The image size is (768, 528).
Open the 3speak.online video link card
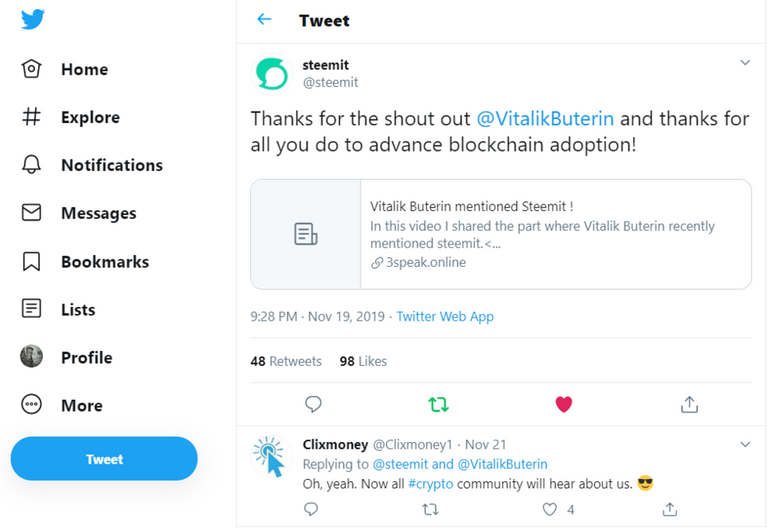click(500, 234)
